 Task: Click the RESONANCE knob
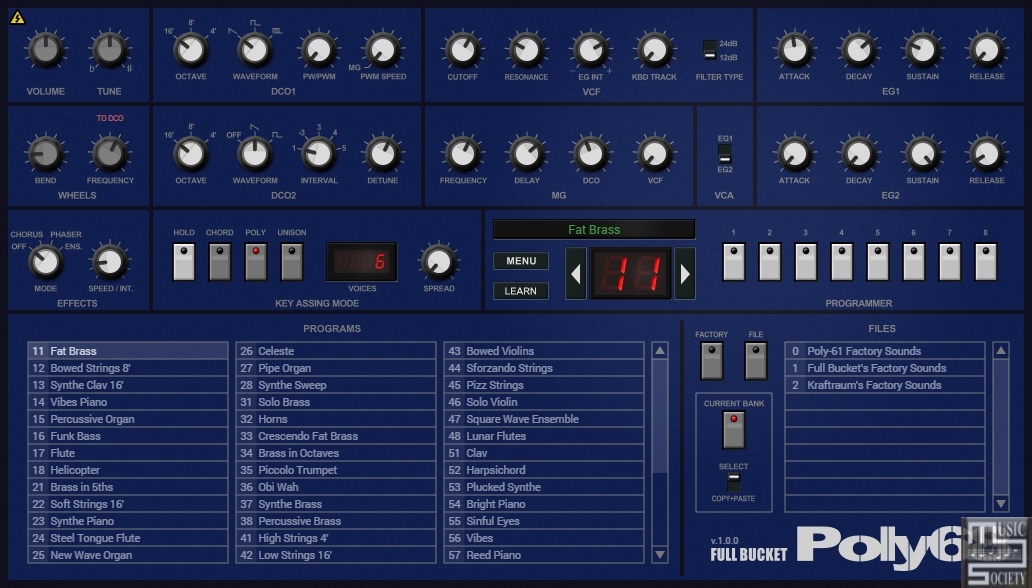[527, 49]
